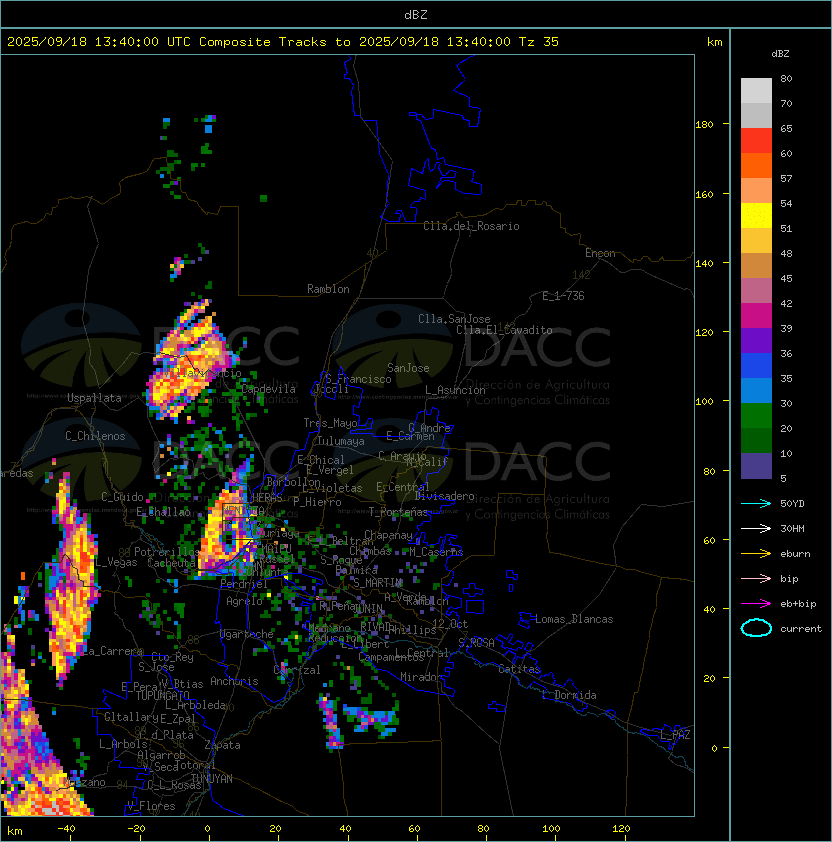Click the 'Encon' map label
The width and height of the screenshot is (832, 842).
point(600,253)
